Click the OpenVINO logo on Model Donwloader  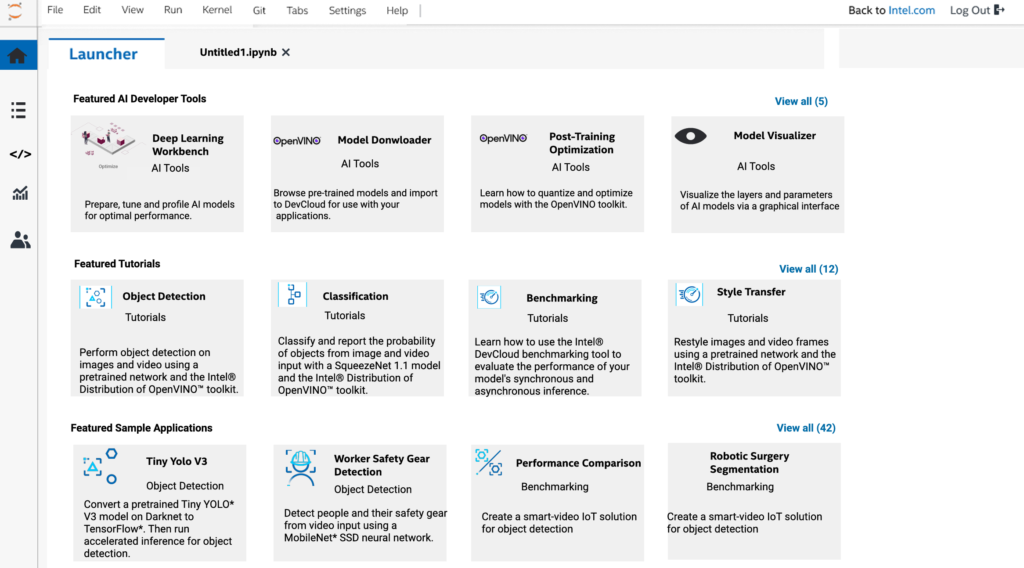297,141
